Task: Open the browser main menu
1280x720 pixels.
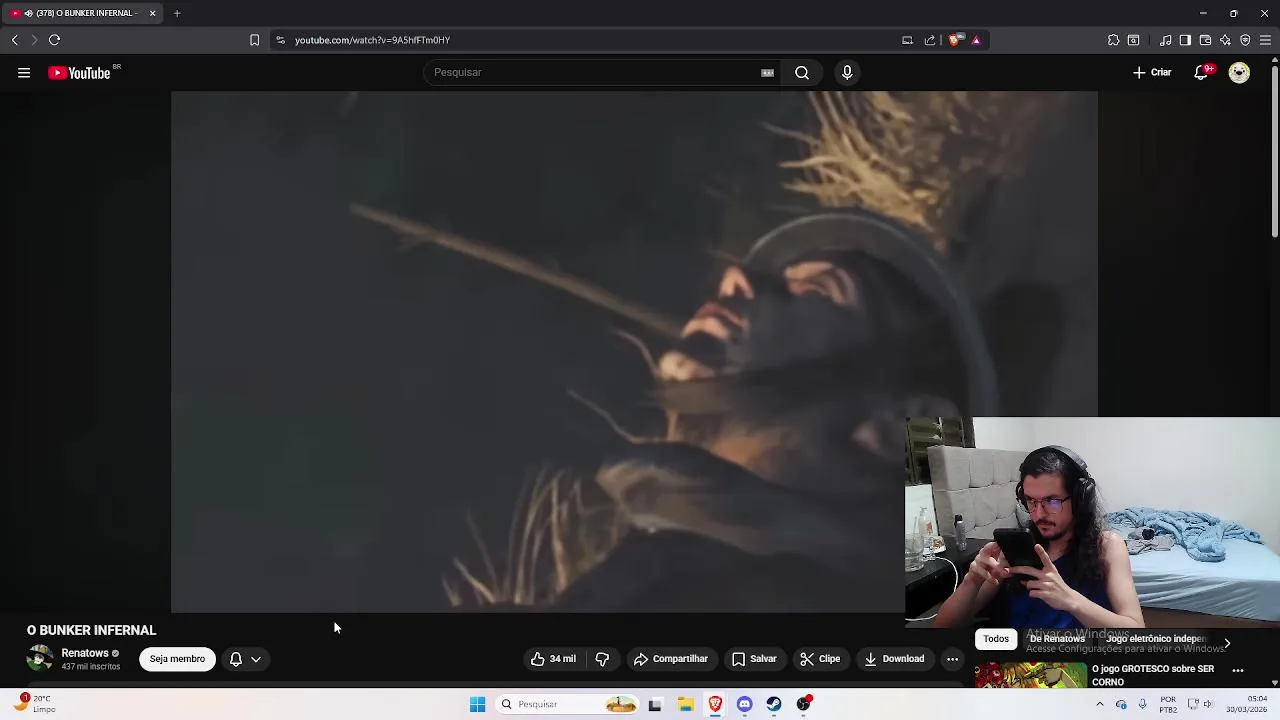Action: pos(1265,40)
